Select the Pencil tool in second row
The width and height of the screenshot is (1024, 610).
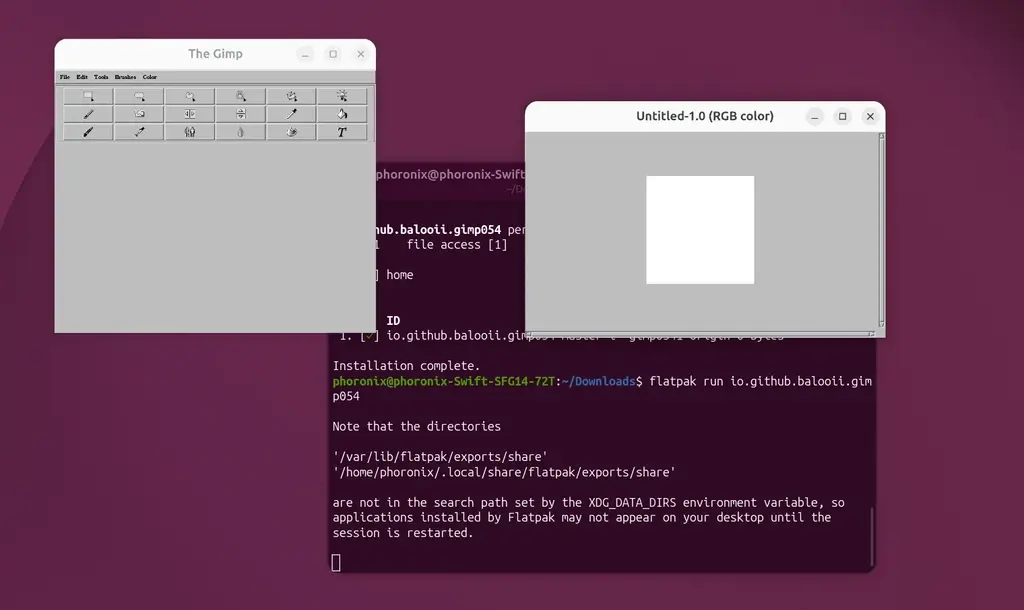(88, 114)
